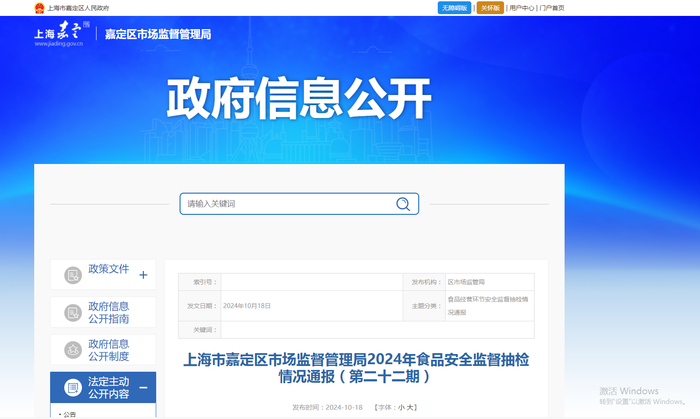The image size is (700, 419).
Task: Click the 上海嘉定 site logo
Action: click(x=62, y=33)
